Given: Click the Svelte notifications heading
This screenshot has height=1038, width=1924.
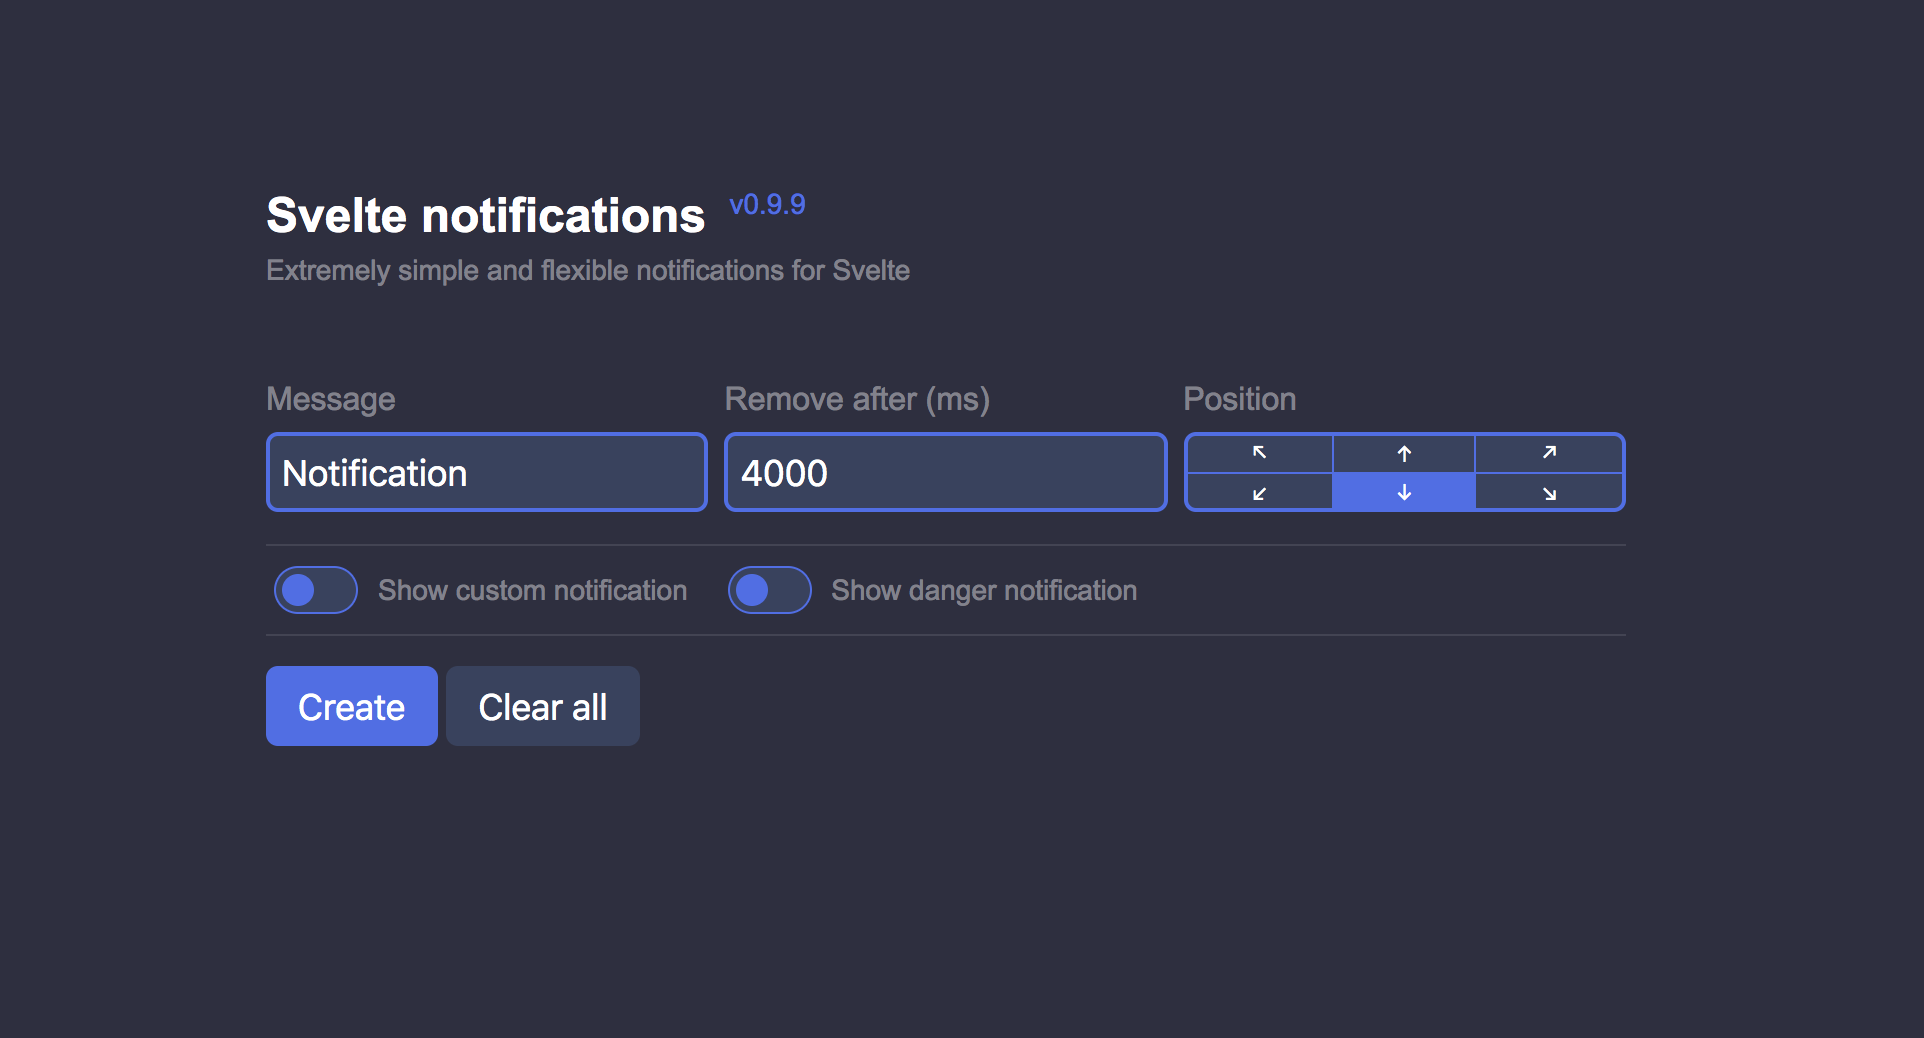Looking at the screenshot, I should click(x=485, y=214).
